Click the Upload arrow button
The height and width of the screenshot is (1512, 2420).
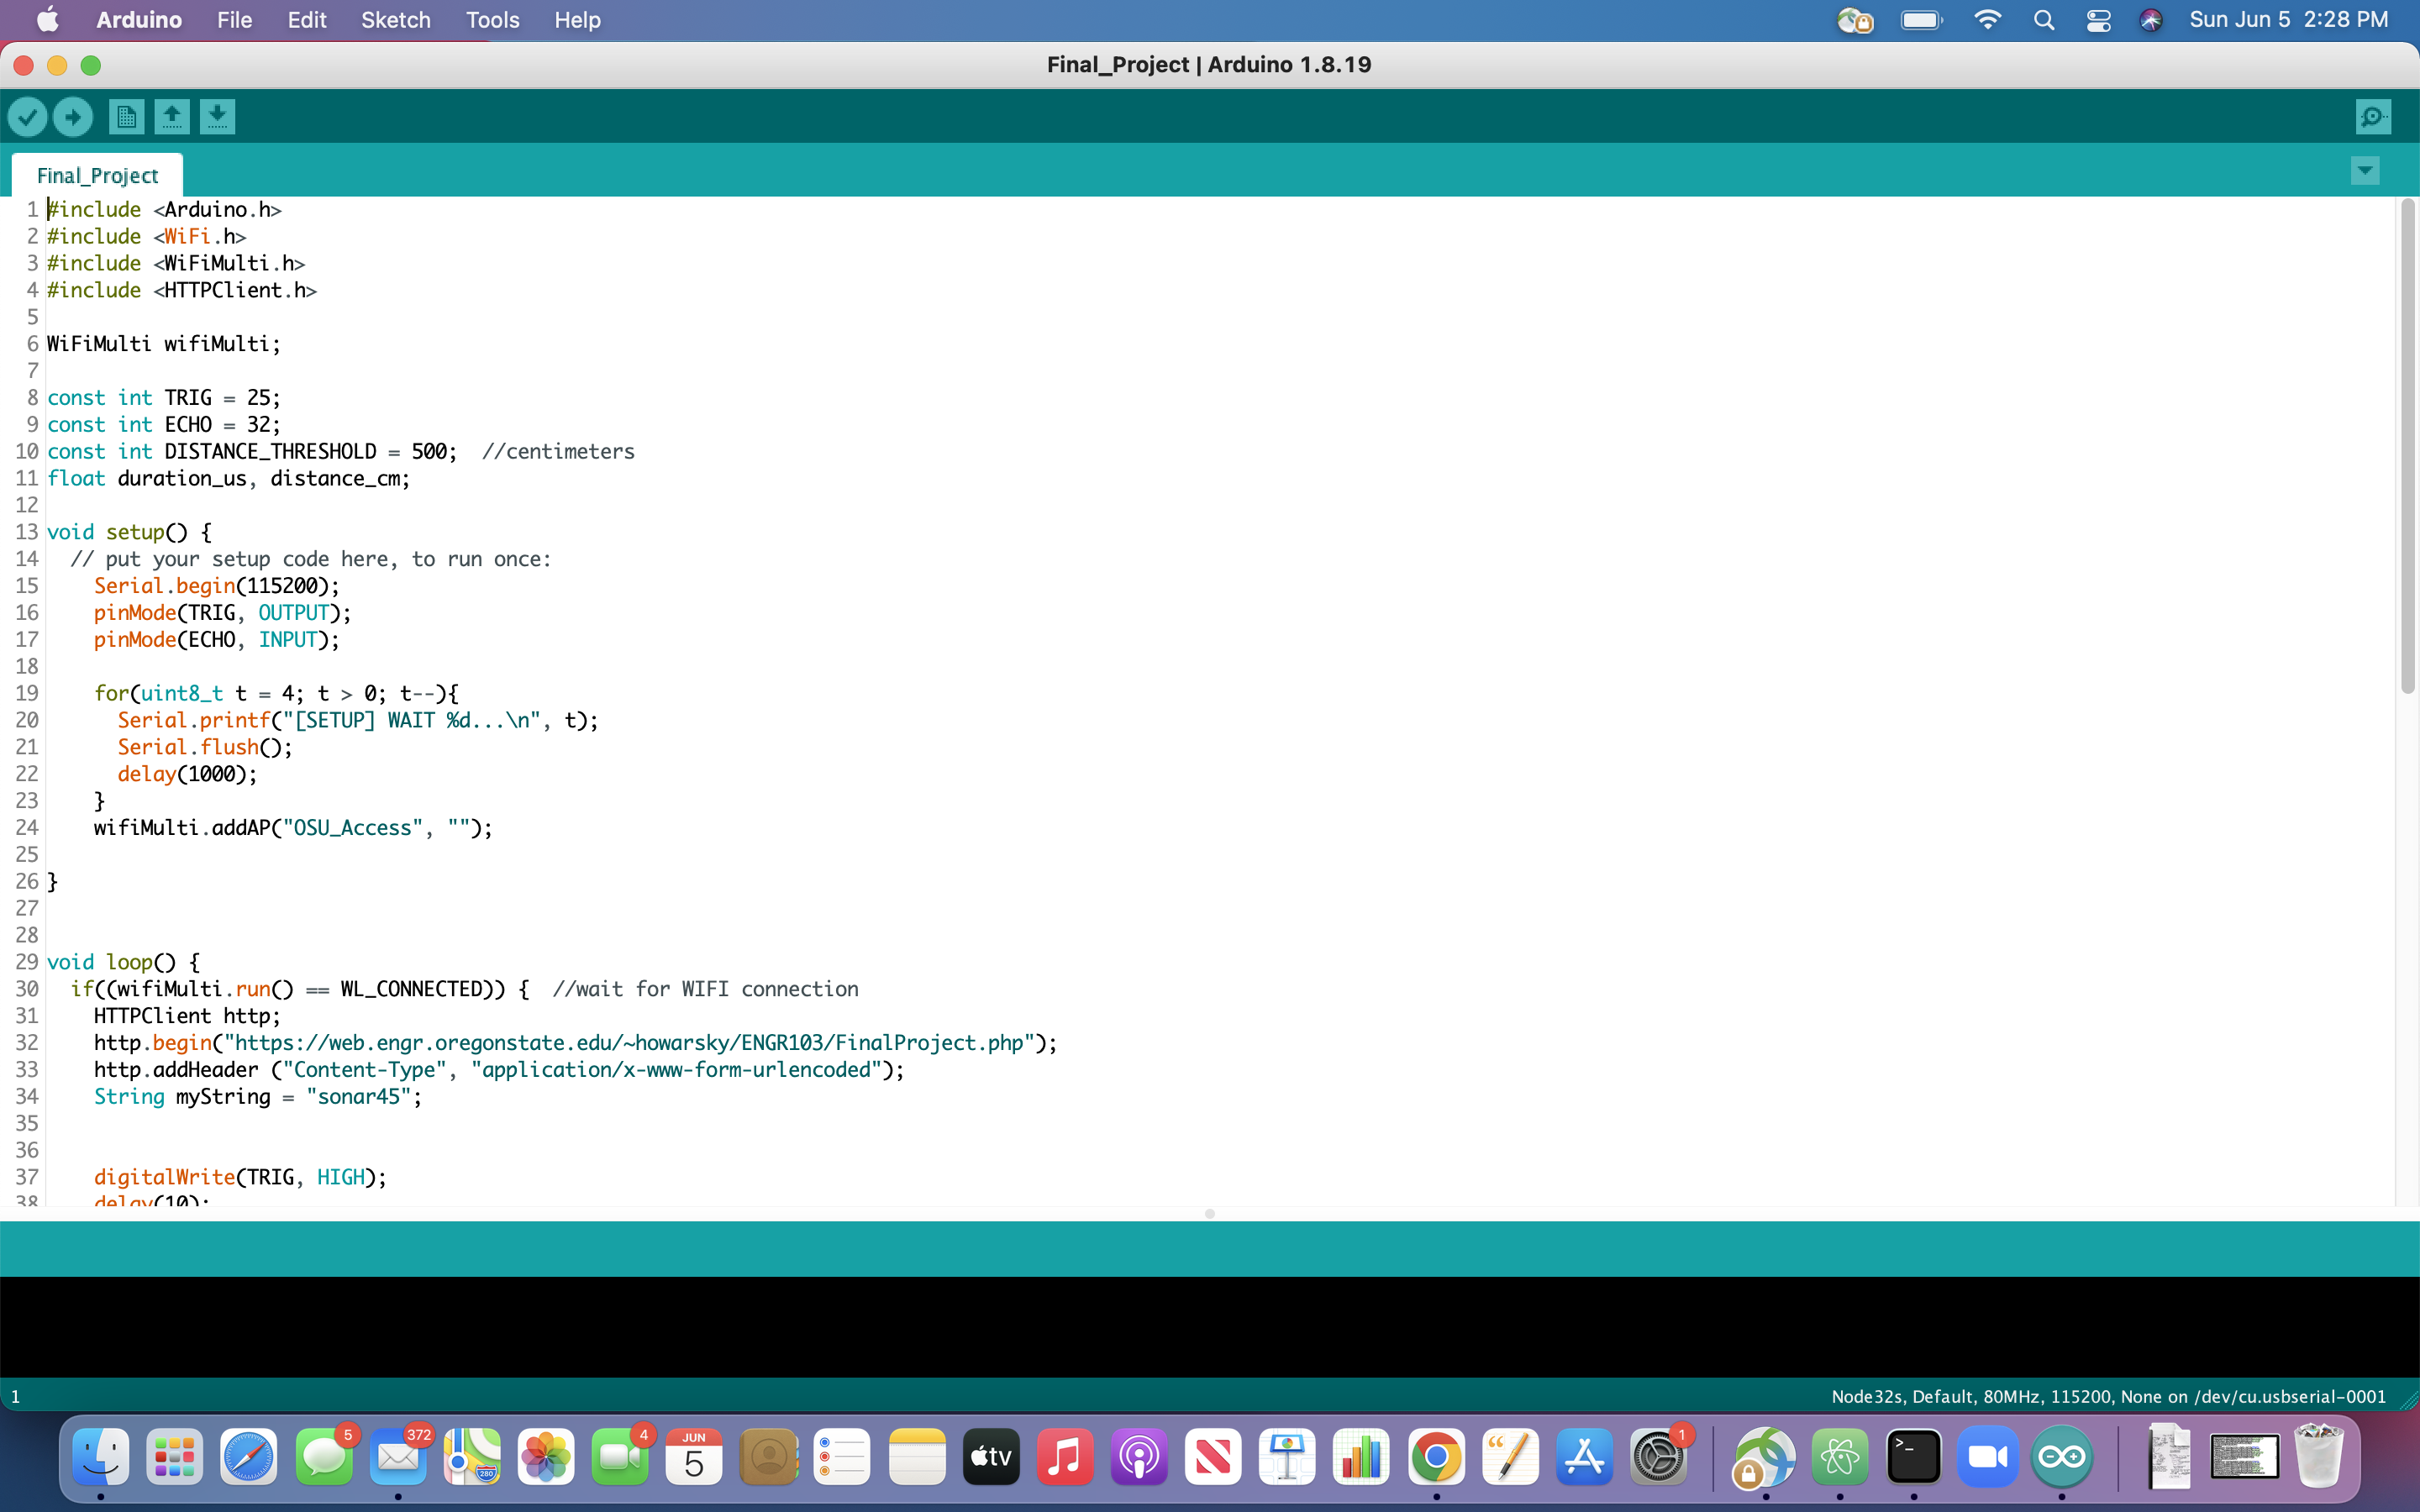(73, 117)
